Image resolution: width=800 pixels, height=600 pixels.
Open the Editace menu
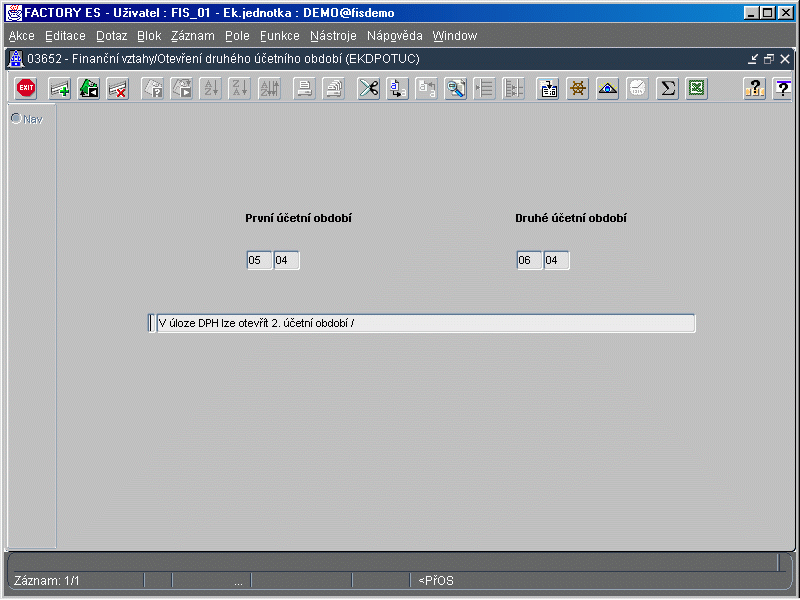click(x=65, y=36)
